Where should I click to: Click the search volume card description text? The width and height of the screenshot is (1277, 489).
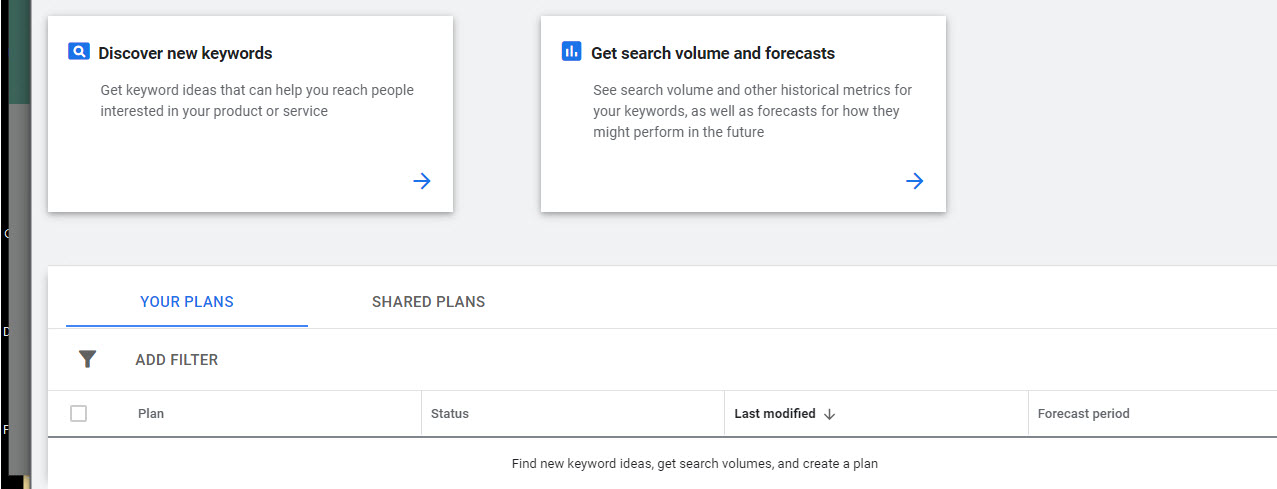point(752,111)
